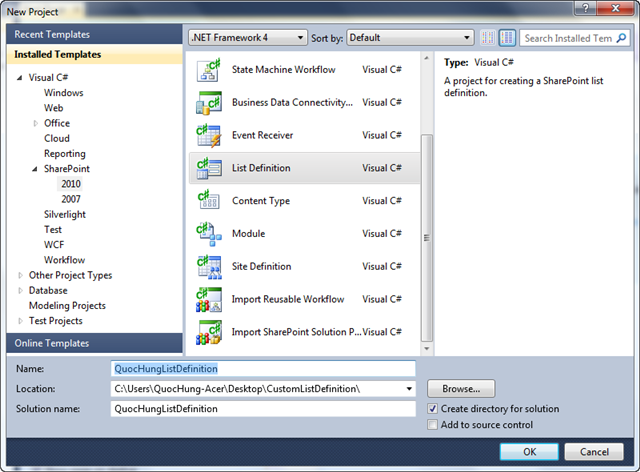Viewport: 640px width, 472px height.
Task: Uncheck Create directory for solution
Action: click(433, 408)
